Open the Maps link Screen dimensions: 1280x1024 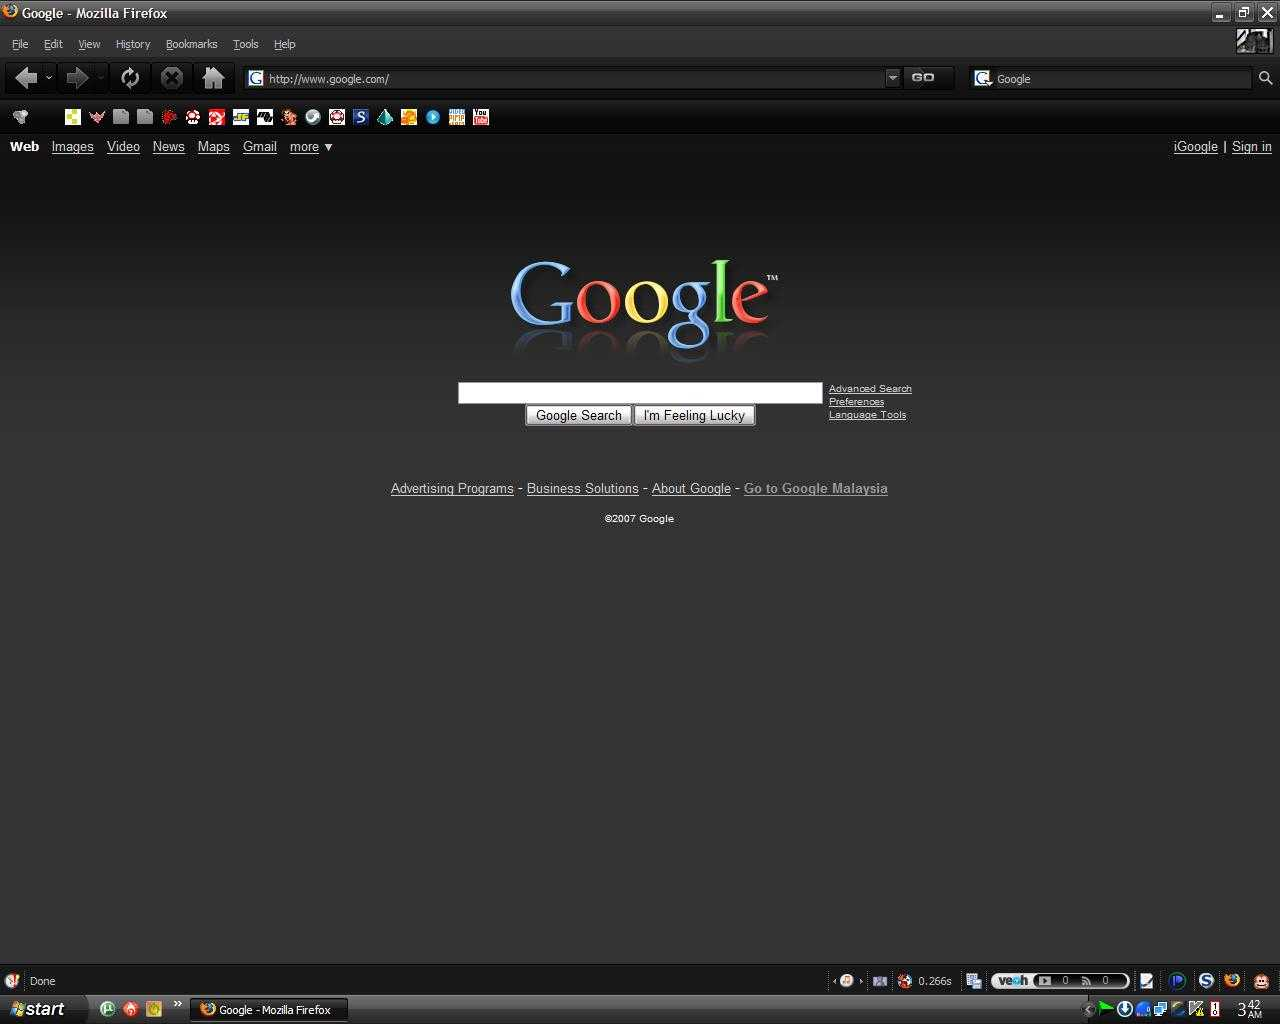[x=213, y=147]
